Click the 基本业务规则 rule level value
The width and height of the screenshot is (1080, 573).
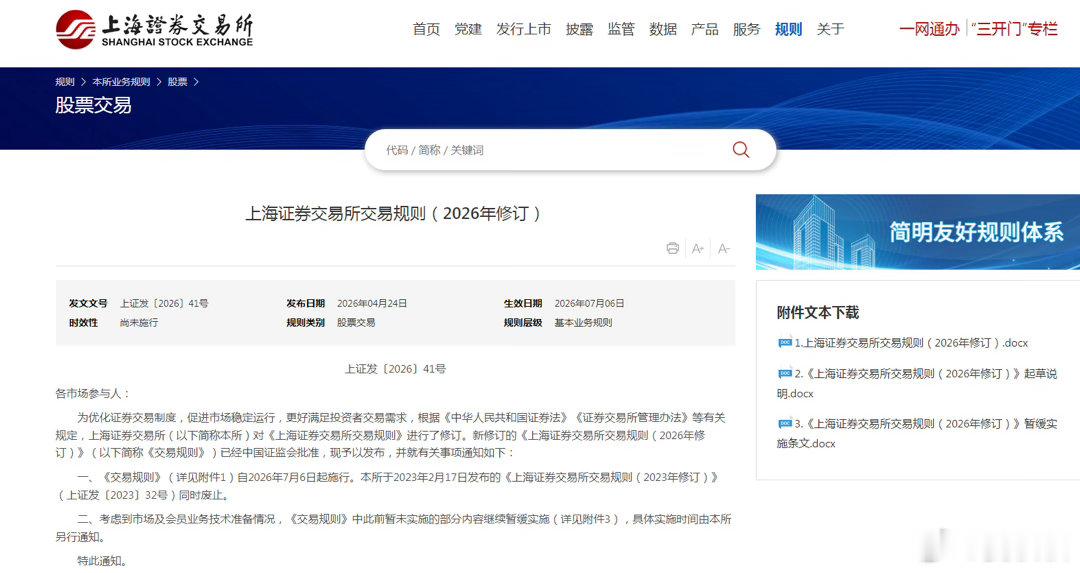pos(583,322)
